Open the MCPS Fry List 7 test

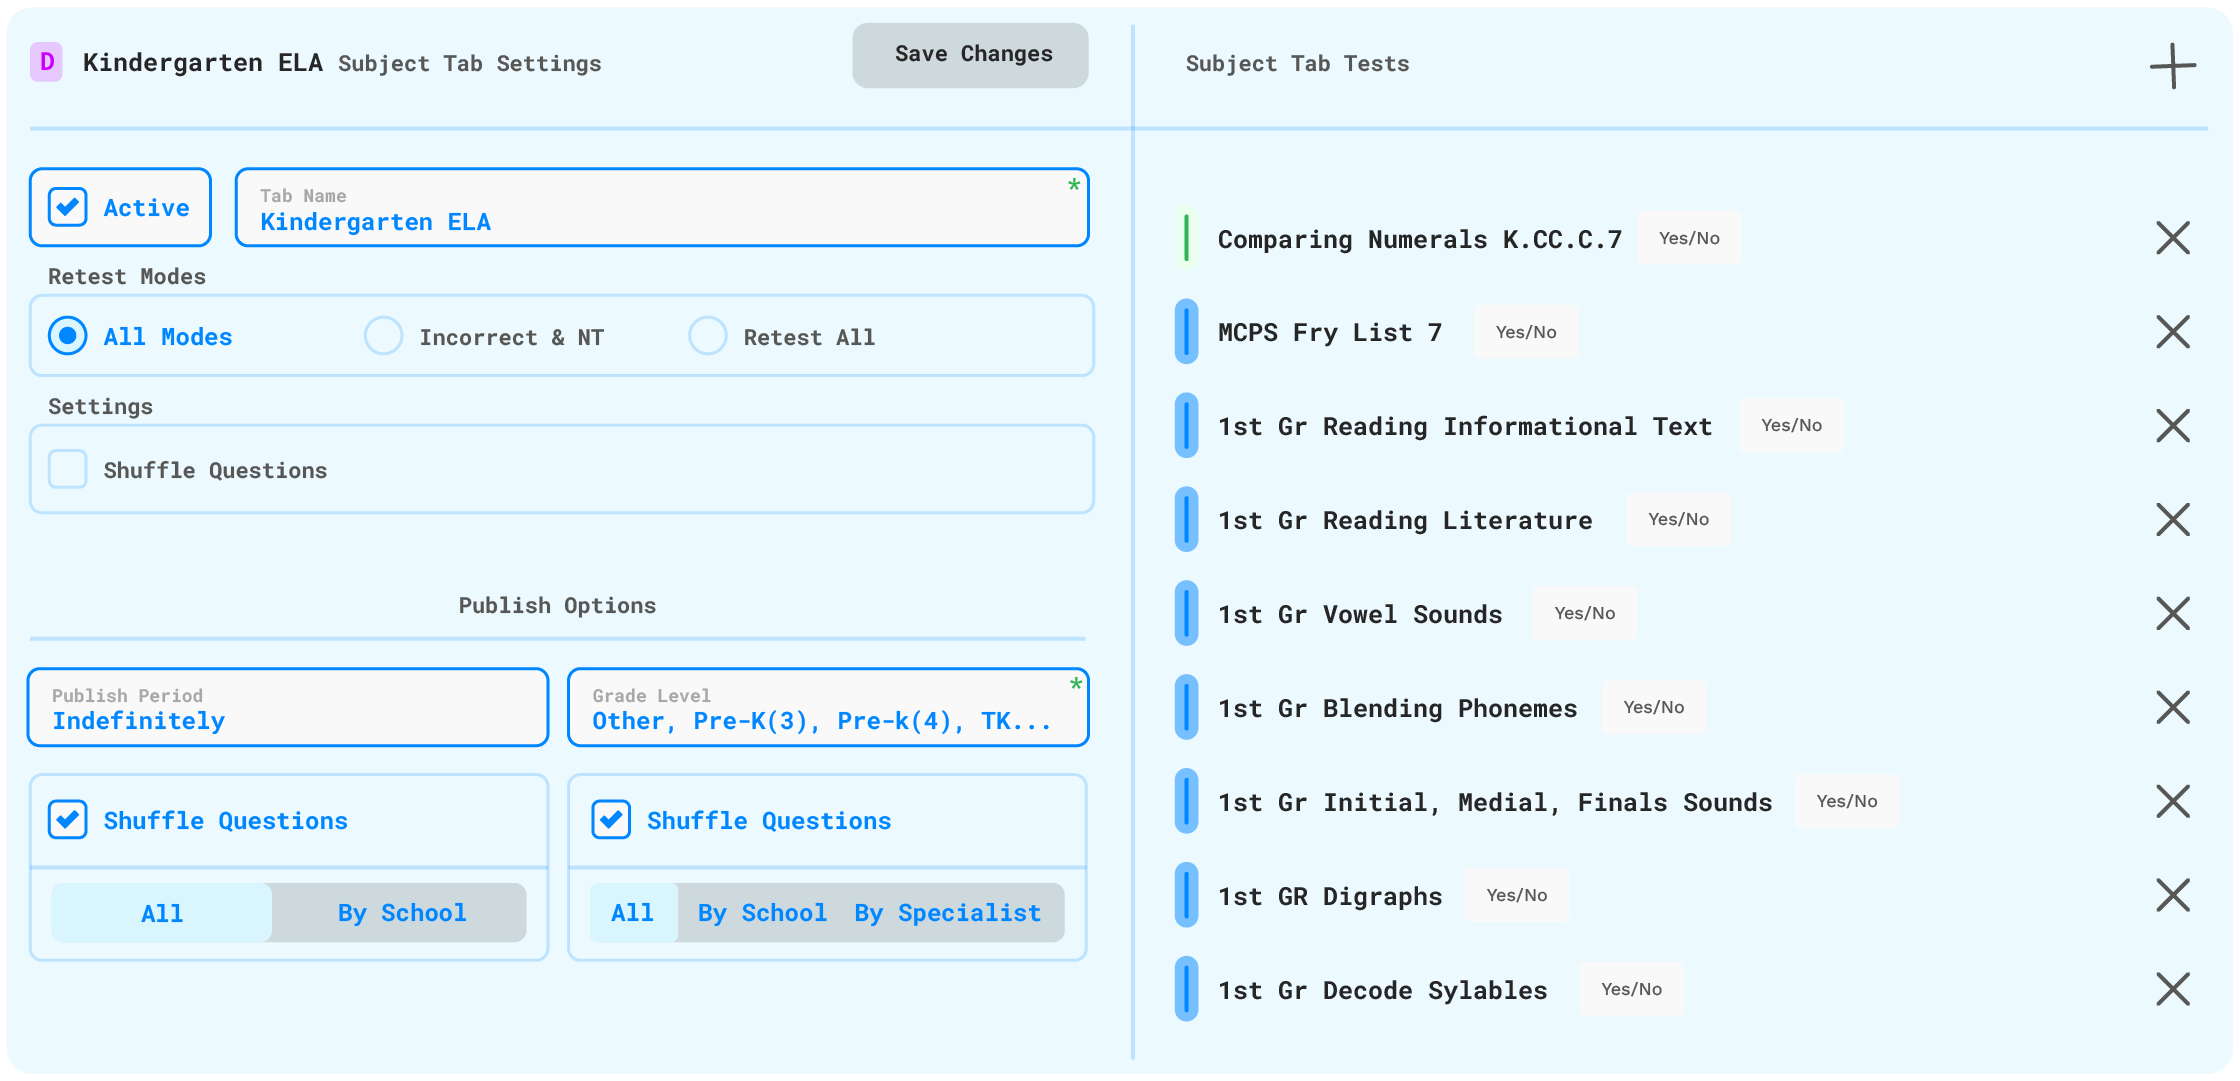point(1330,333)
